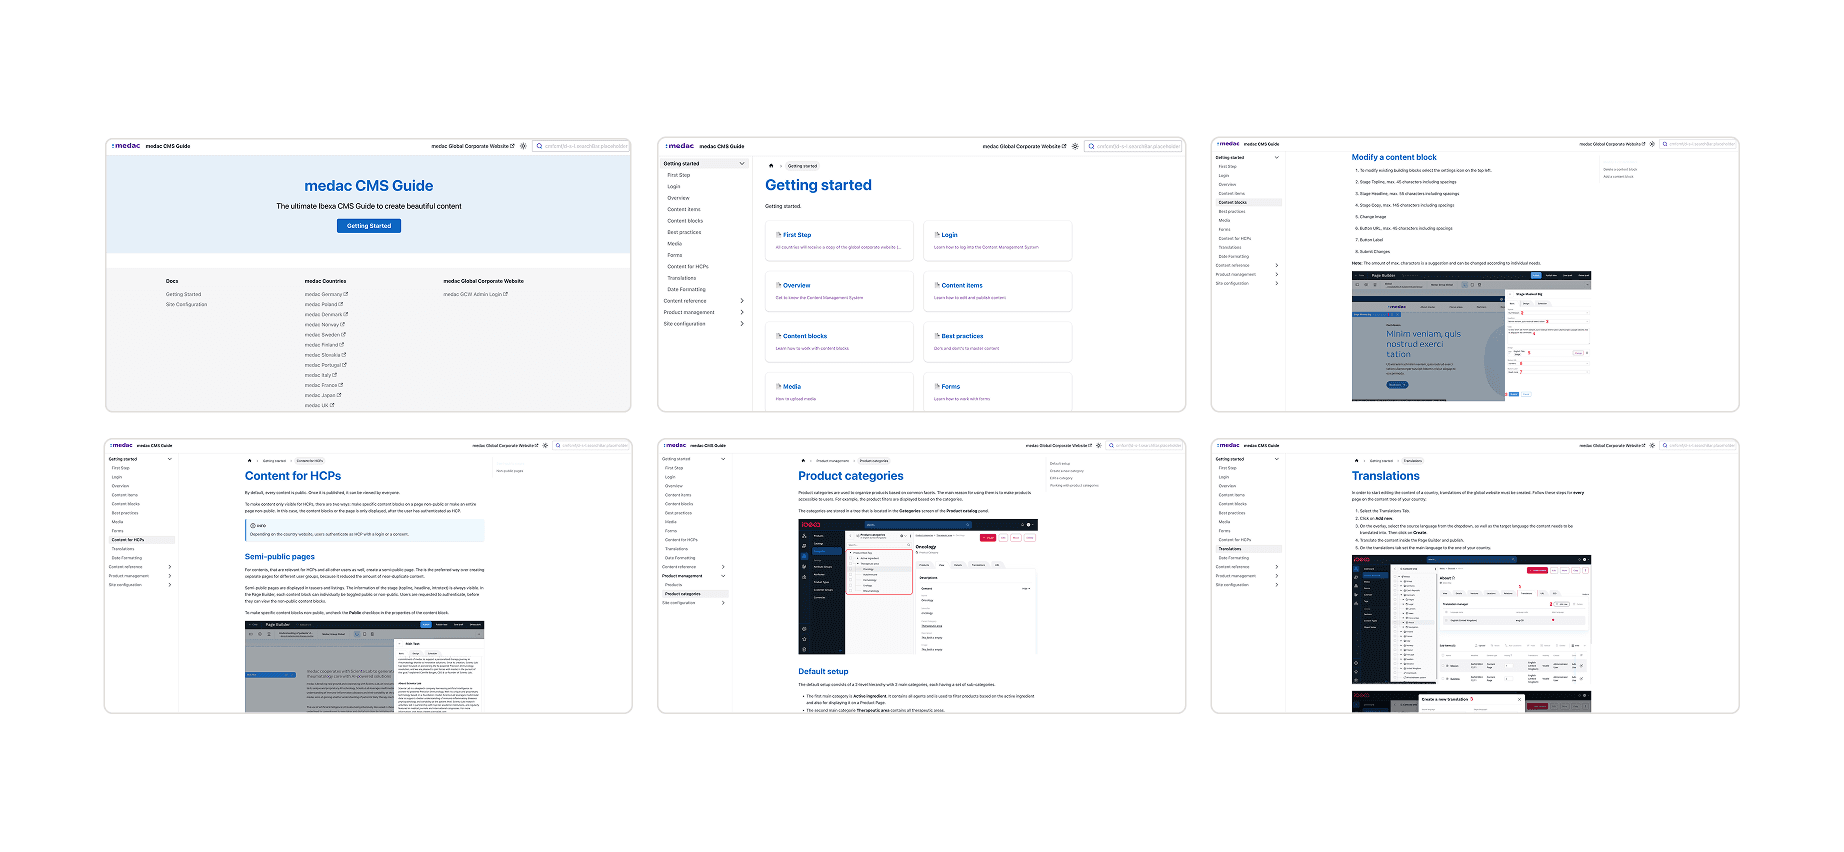Click medac logo on Getting started page
This screenshot has width=1844, height=852.
click(680, 146)
